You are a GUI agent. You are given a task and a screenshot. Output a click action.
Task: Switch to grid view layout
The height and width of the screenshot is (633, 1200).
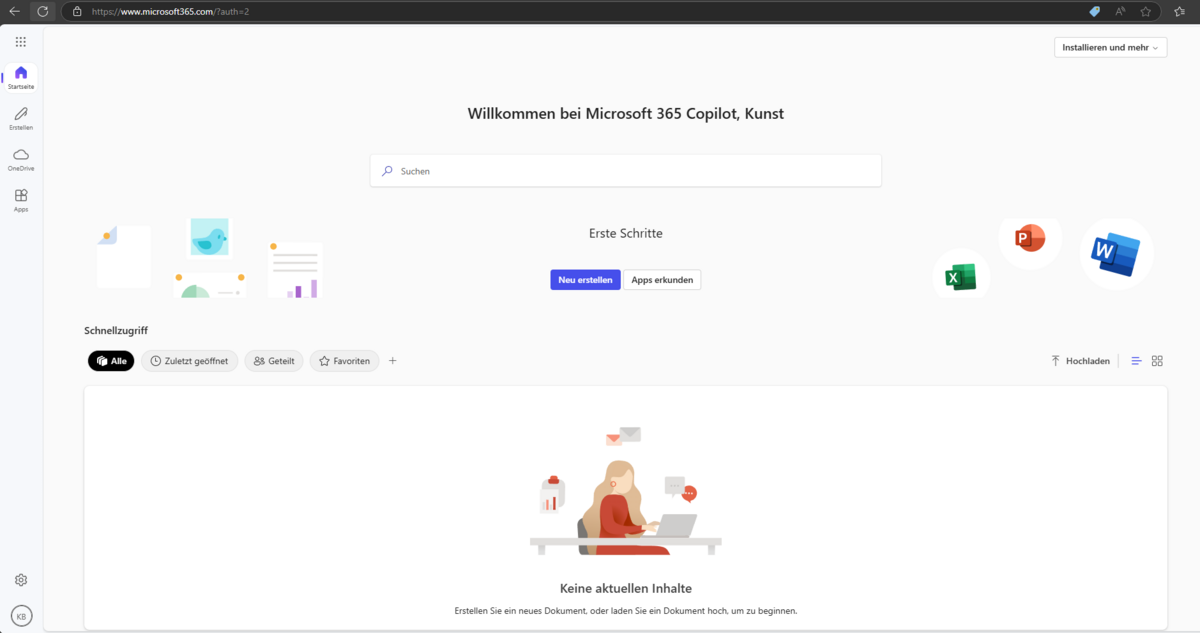point(1157,361)
